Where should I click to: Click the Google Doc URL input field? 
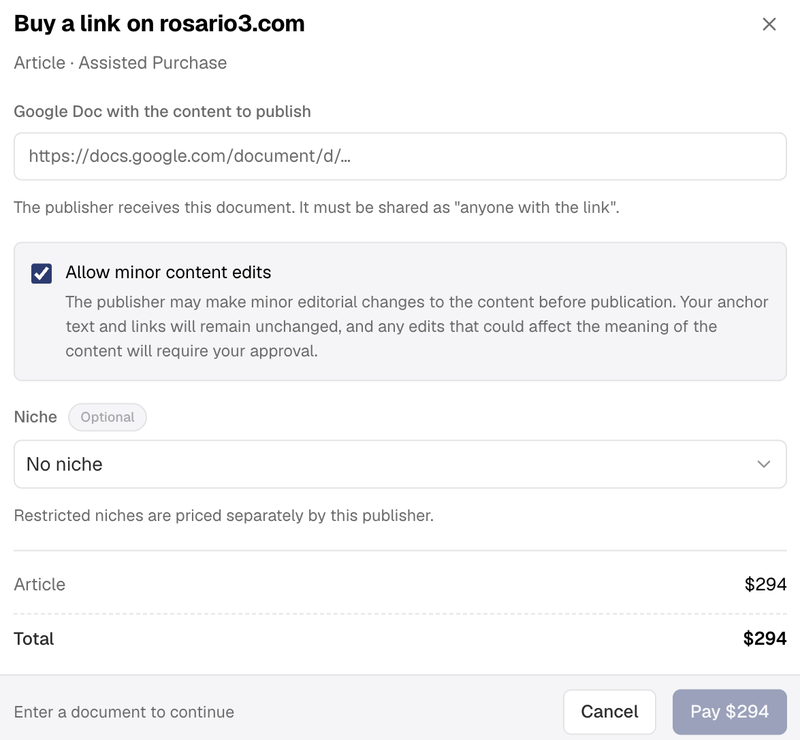(x=400, y=156)
